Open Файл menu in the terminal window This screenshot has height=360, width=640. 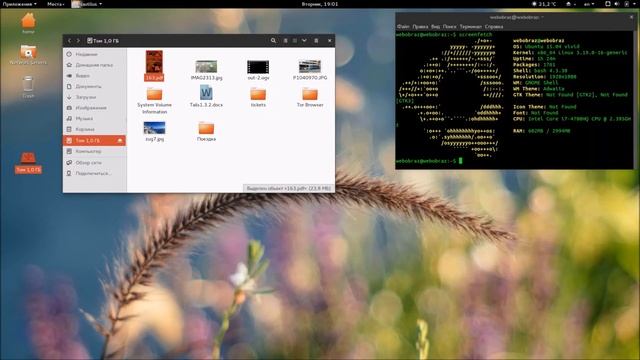[x=403, y=27]
